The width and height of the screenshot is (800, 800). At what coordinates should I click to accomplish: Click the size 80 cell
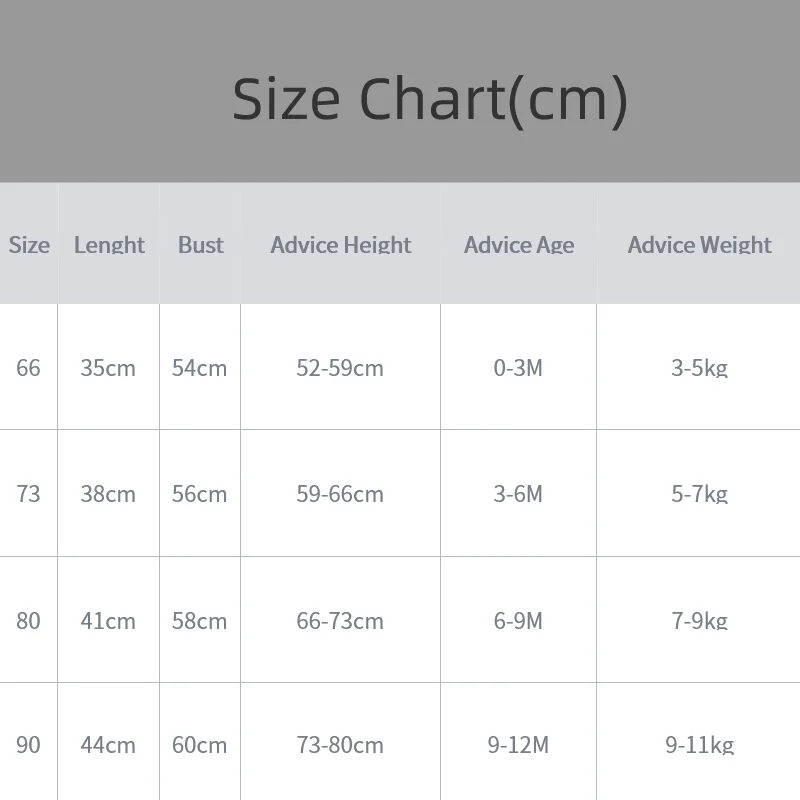(x=28, y=620)
